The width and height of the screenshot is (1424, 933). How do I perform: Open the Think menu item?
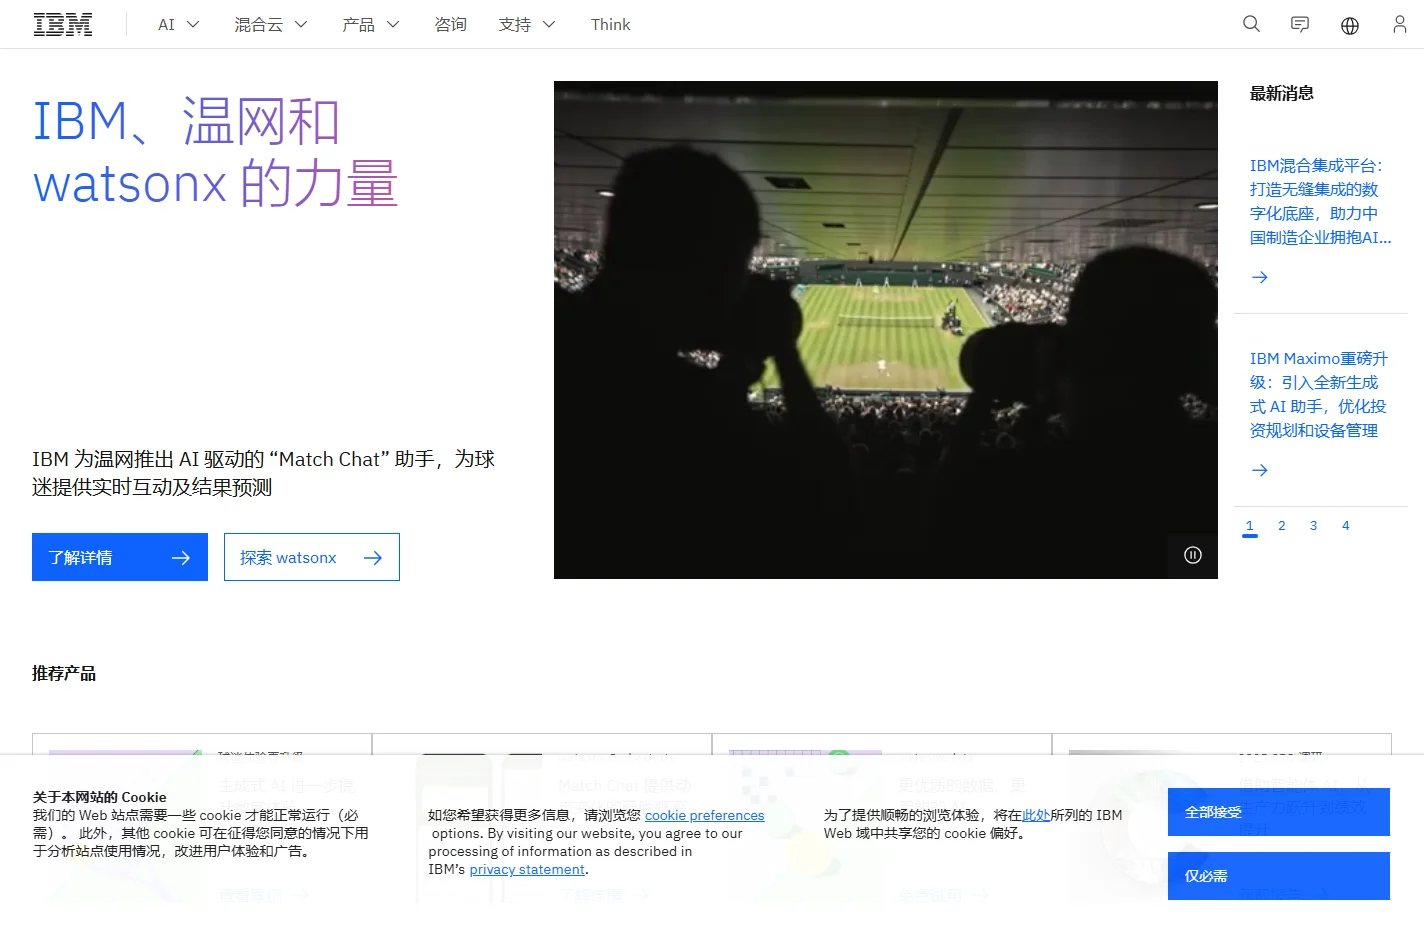coord(610,24)
